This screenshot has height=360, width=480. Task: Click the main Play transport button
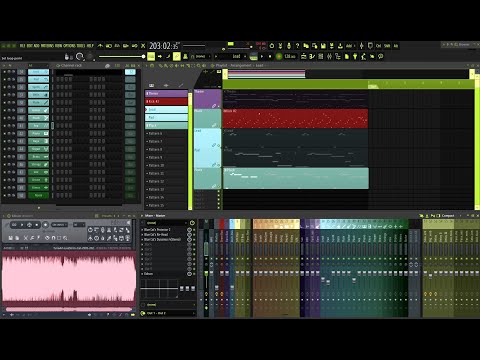261,56
